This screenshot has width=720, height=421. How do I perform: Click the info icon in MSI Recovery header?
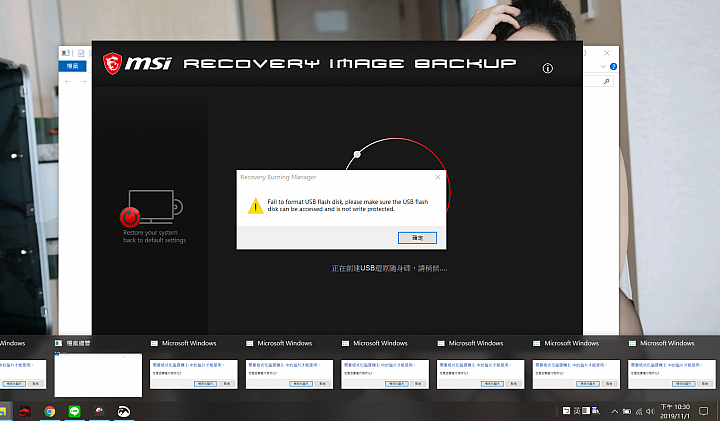pos(547,68)
